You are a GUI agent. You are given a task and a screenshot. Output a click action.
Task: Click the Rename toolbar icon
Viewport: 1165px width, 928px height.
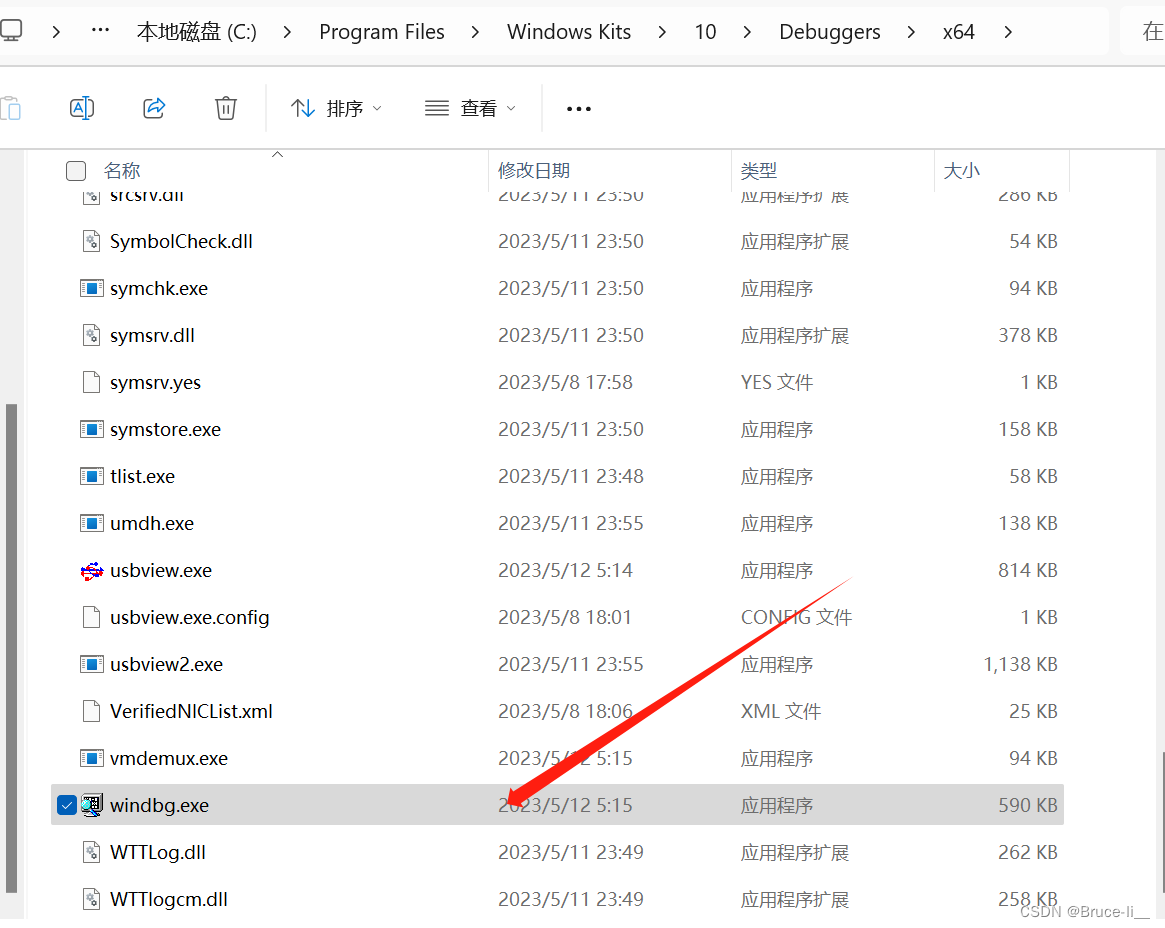coord(82,108)
